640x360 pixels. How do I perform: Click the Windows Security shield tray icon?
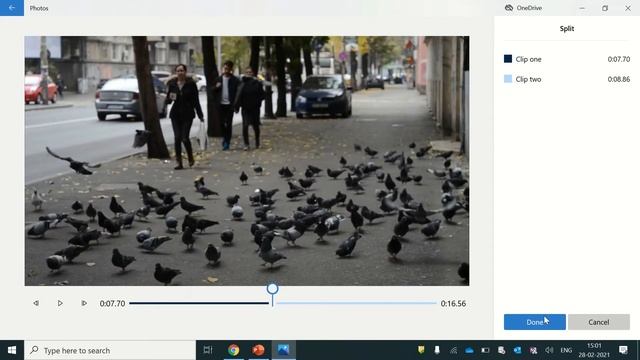[x=421, y=350]
